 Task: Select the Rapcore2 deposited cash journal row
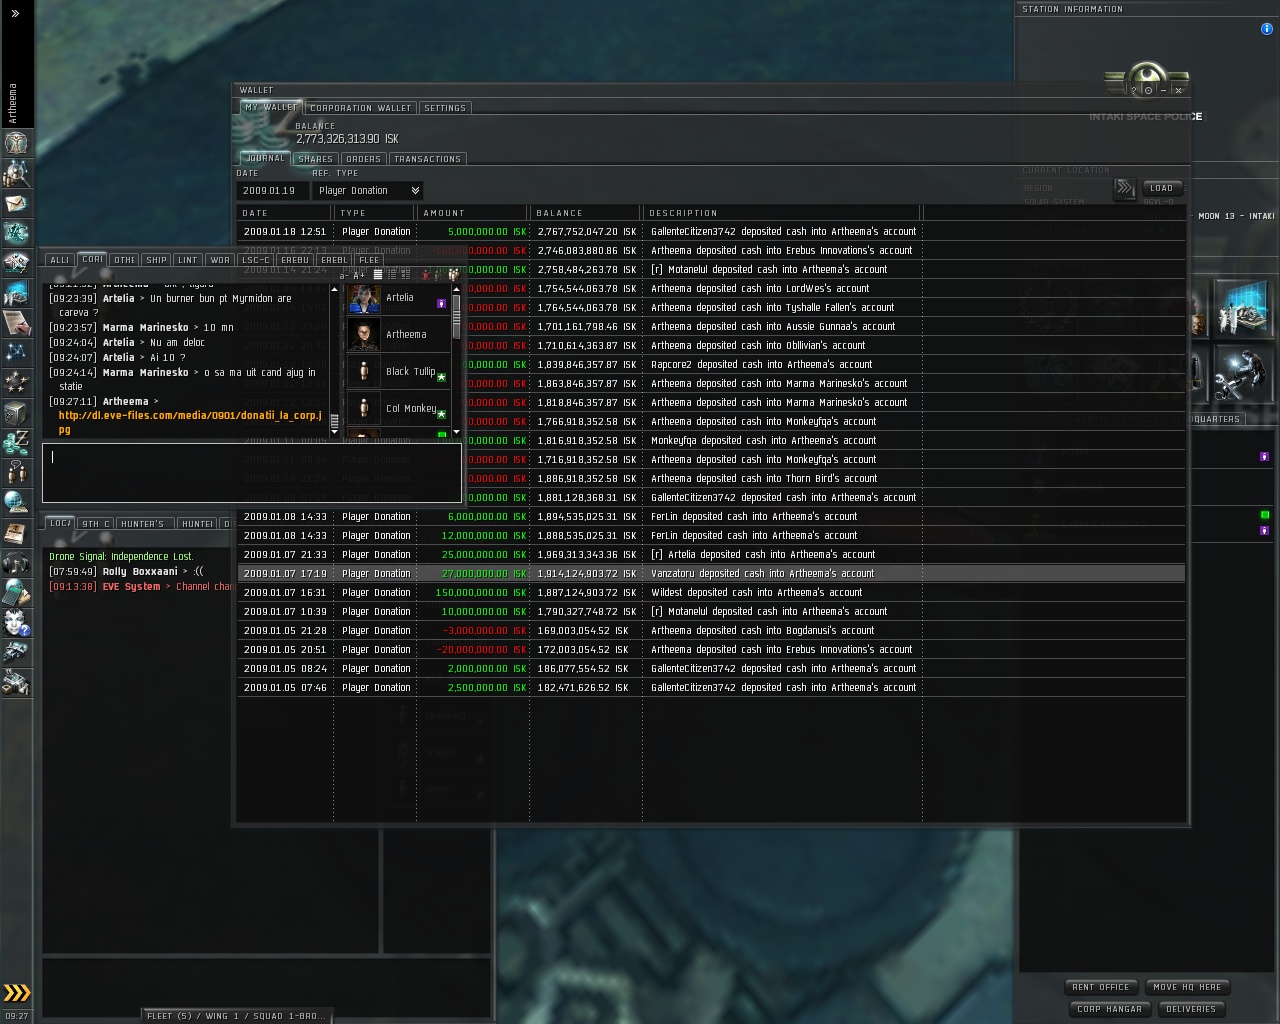711,365
